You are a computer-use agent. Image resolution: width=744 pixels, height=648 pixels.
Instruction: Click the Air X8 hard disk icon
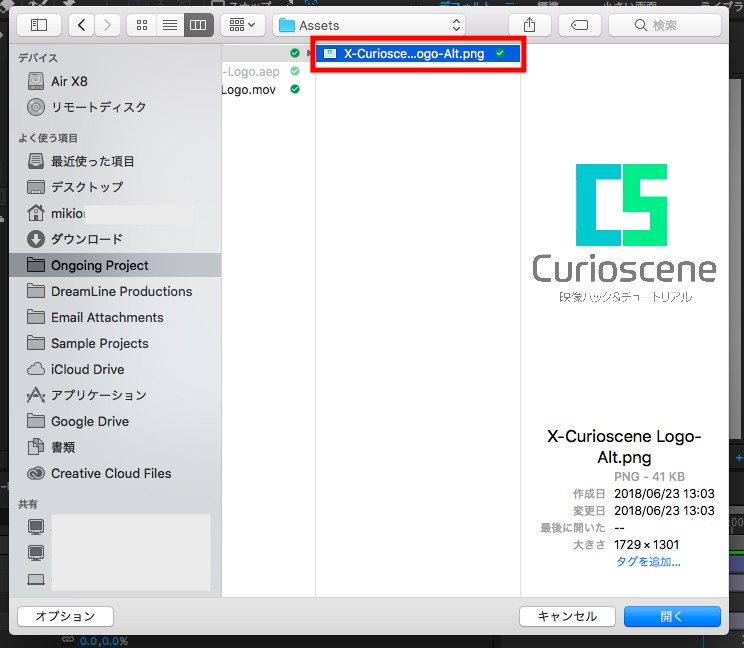(36, 81)
